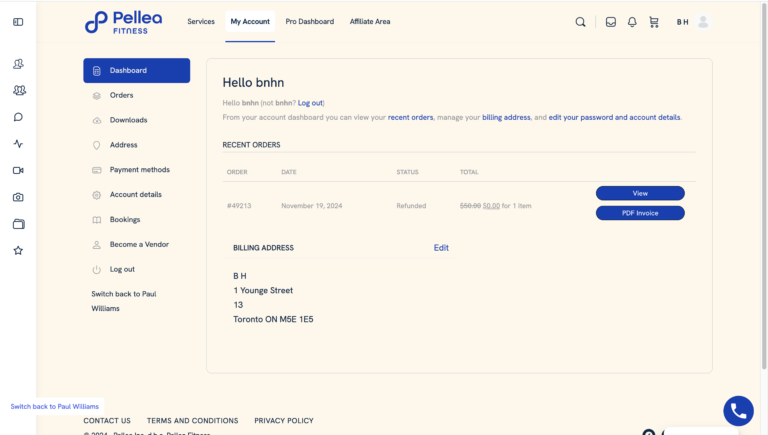Click the page vertical scrollbar
Screen dimensions: 768x435
point(764,186)
